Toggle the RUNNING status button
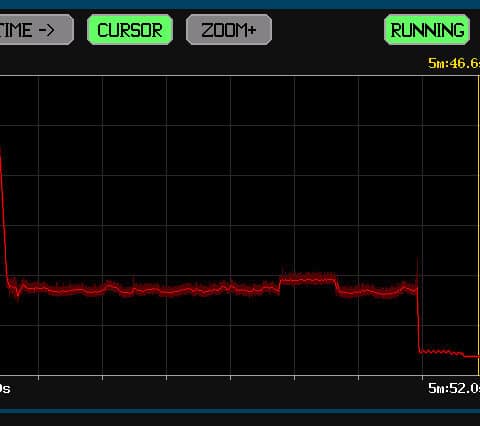The width and height of the screenshot is (480, 426). (x=427, y=30)
